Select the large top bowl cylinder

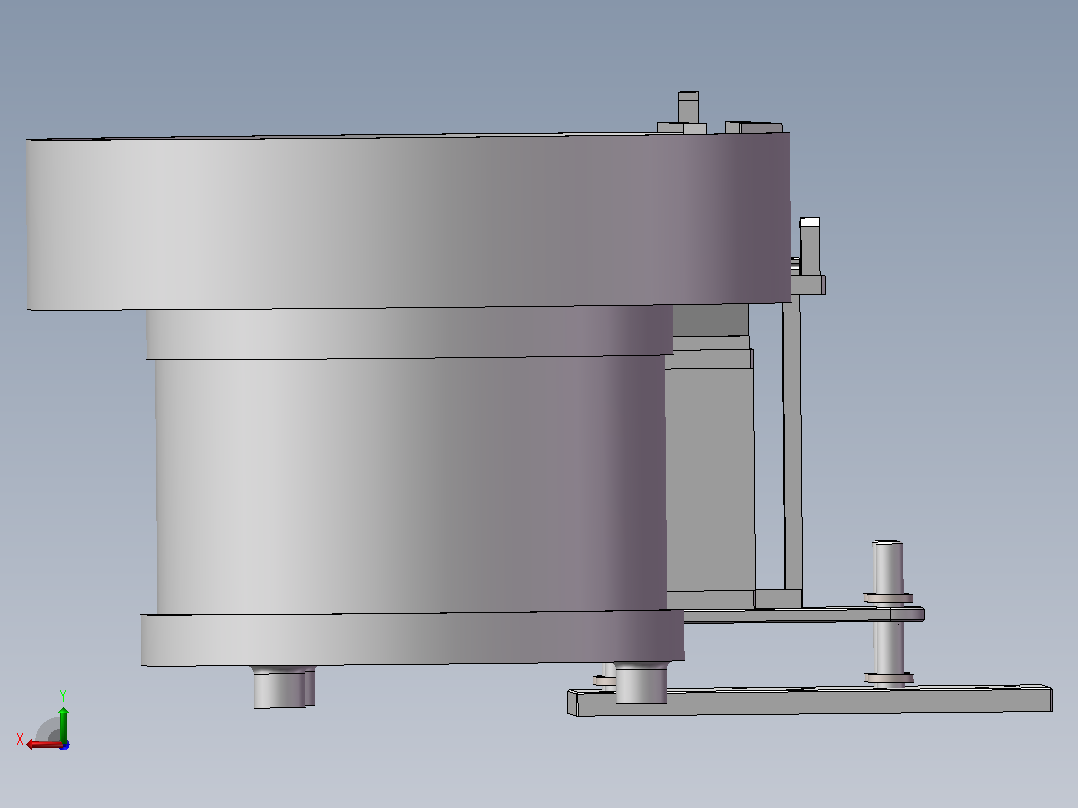(x=408, y=220)
